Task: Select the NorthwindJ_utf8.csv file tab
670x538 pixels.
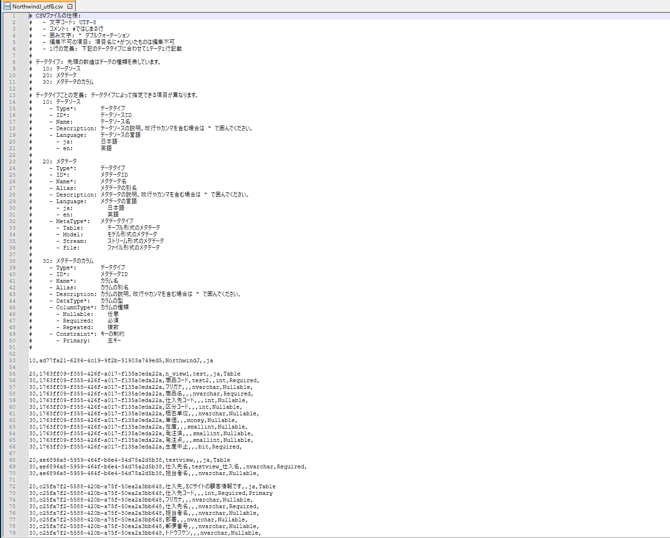Action: (38, 6)
